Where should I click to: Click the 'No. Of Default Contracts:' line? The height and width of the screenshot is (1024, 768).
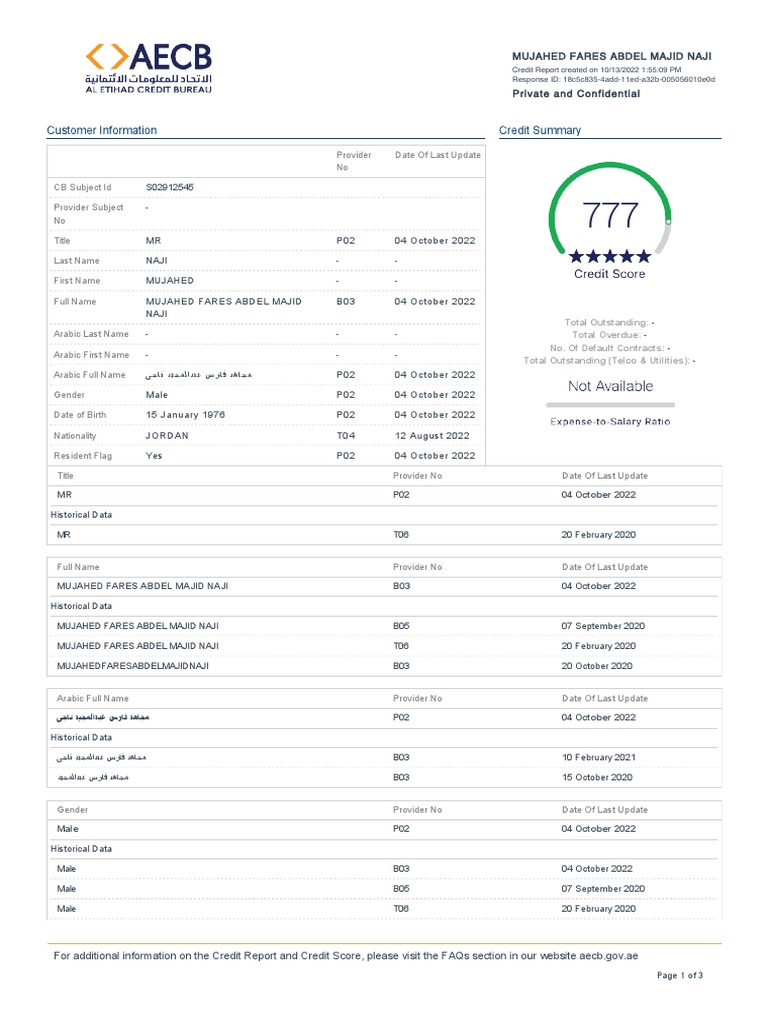(x=610, y=348)
